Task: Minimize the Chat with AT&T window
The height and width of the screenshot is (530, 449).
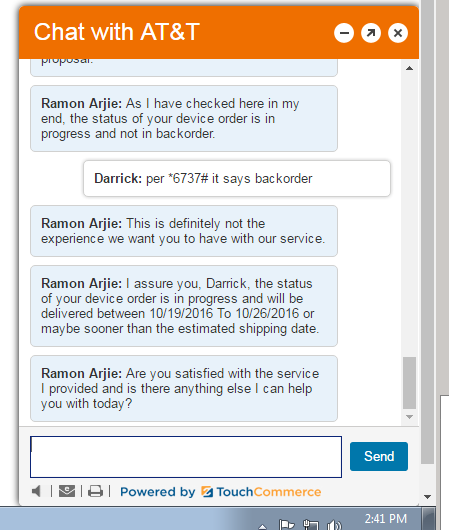Action: pyautogui.click(x=344, y=33)
